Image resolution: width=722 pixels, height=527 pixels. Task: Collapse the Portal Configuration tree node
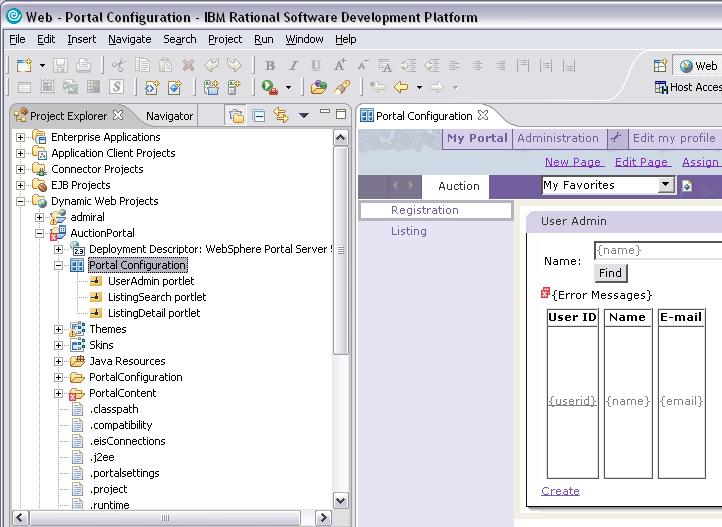click(58, 266)
